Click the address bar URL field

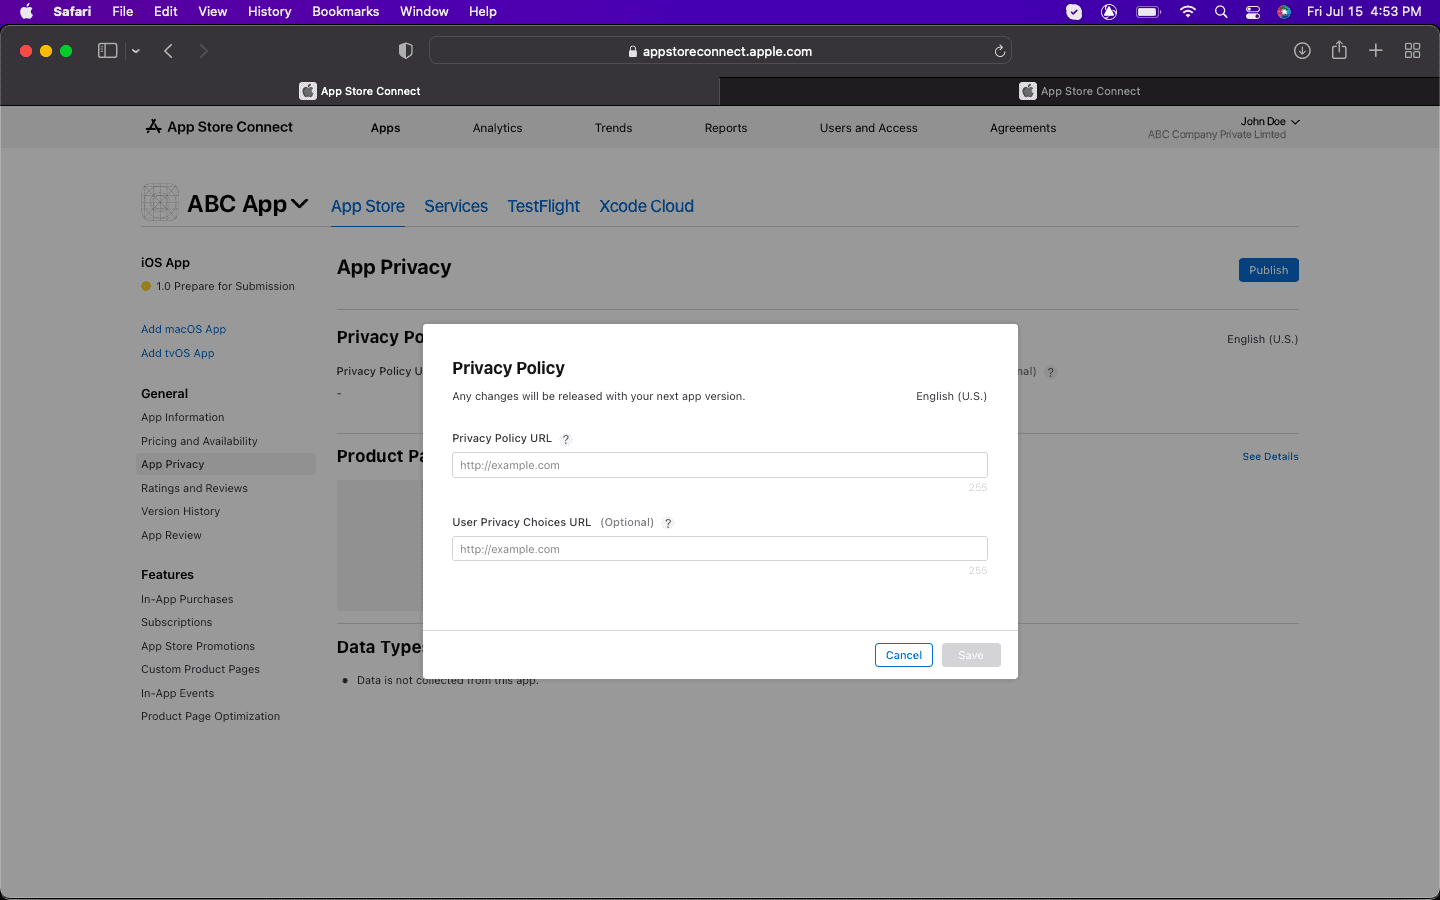[x=720, y=51]
